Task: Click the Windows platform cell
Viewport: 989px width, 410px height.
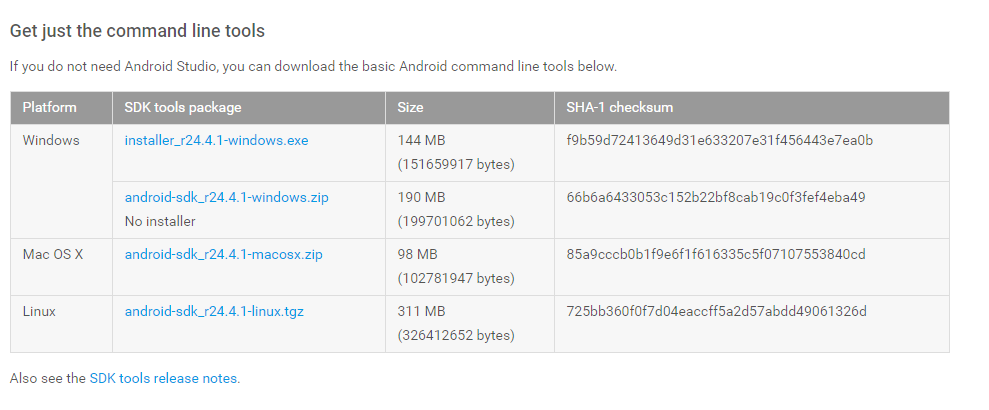Action: coord(50,141)
